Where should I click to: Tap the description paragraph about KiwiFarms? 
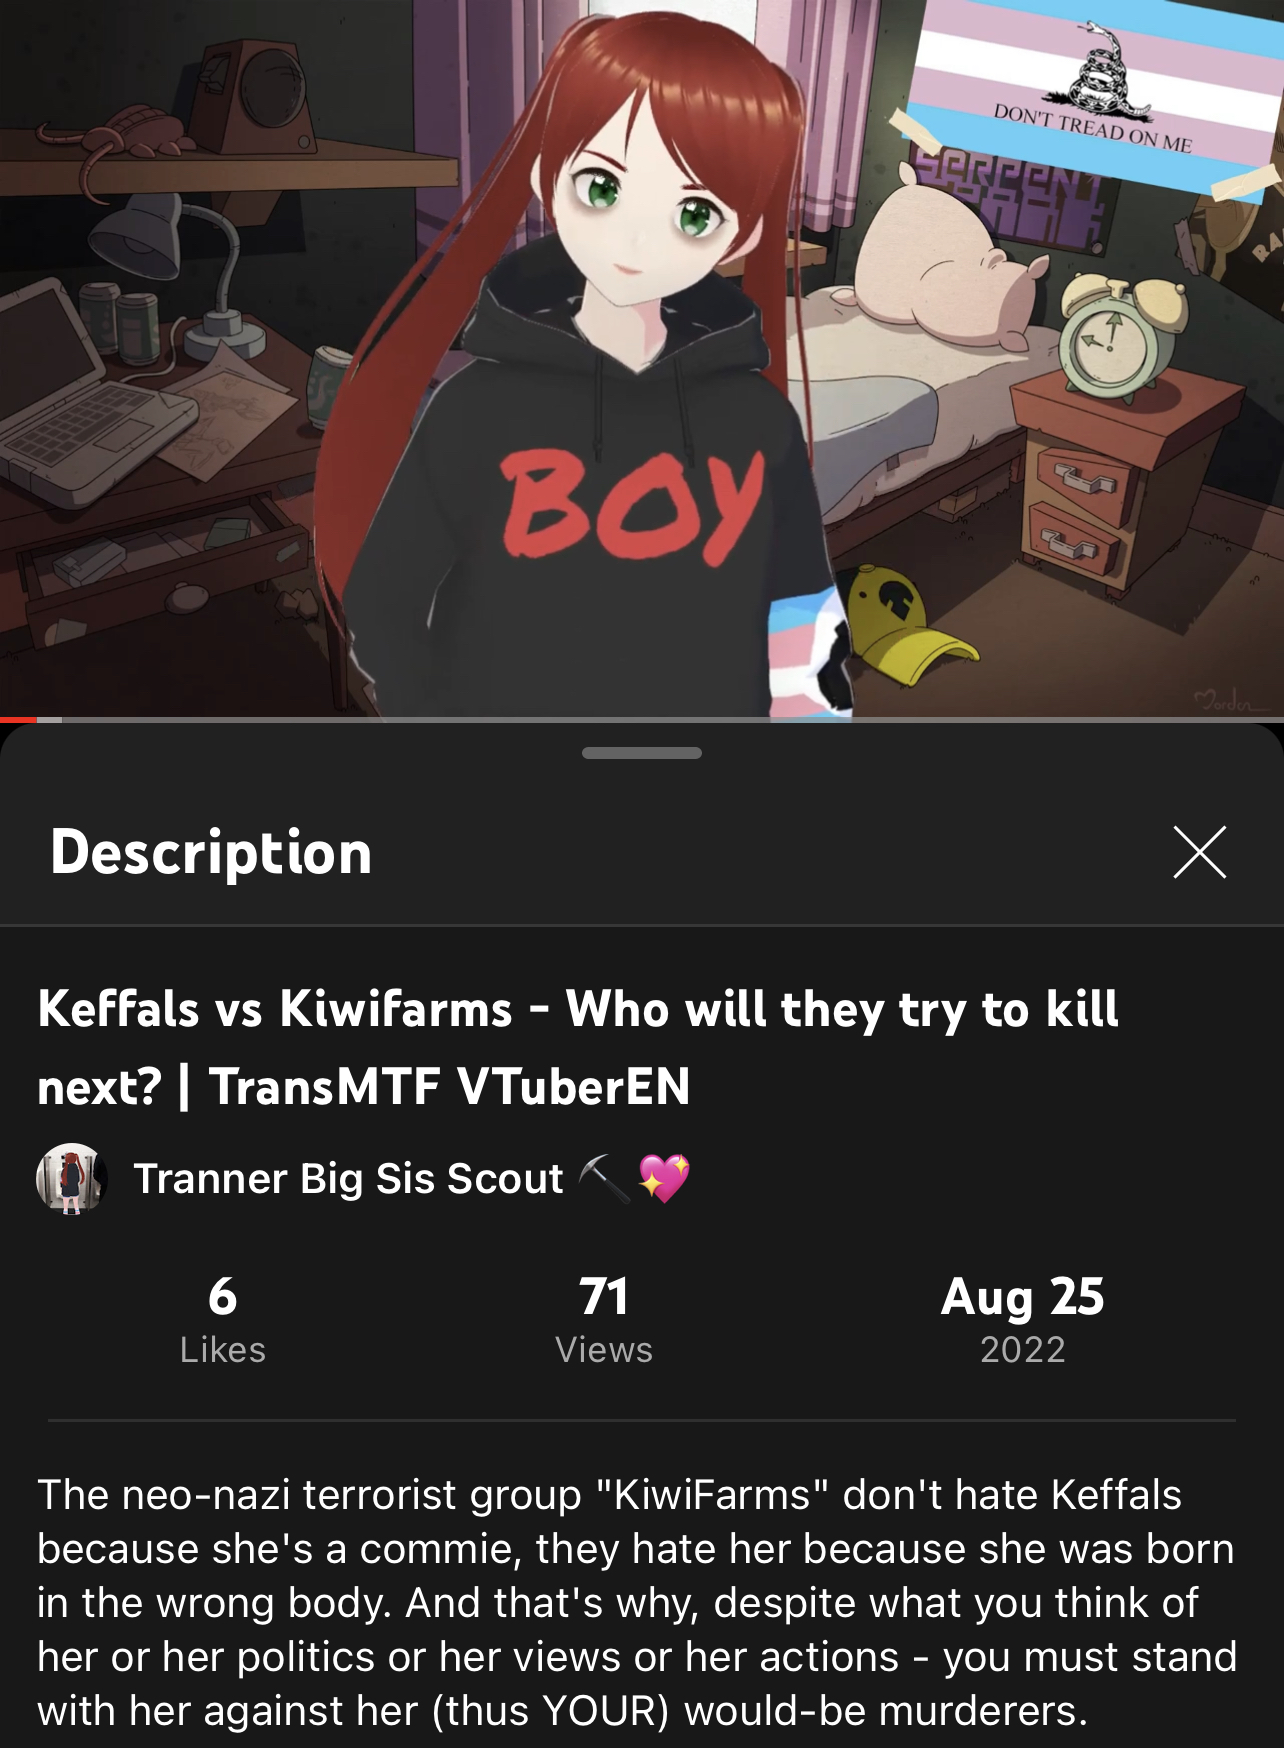tap(637, 1603)
